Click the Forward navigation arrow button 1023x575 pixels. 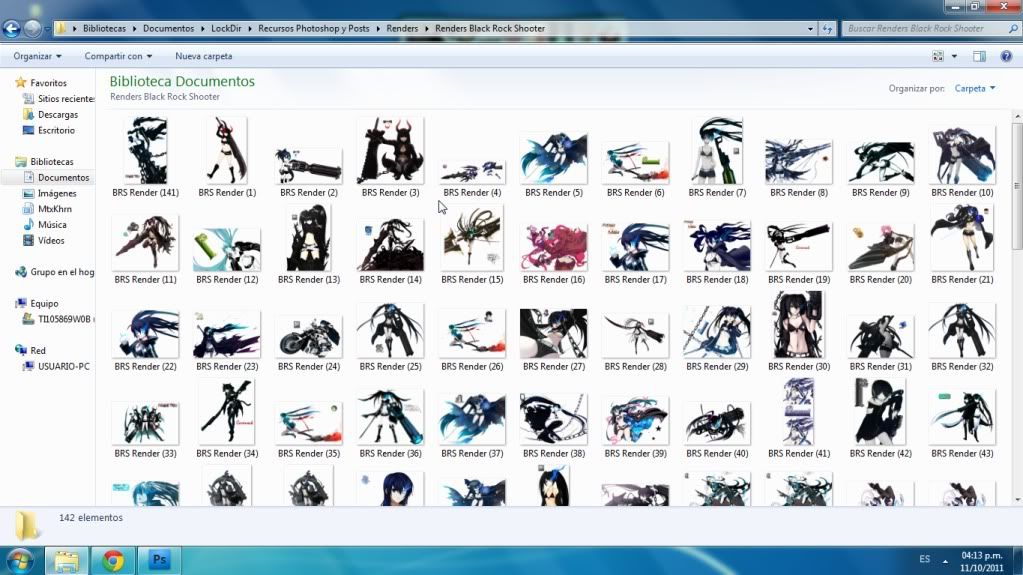click(x=32, y=29)
